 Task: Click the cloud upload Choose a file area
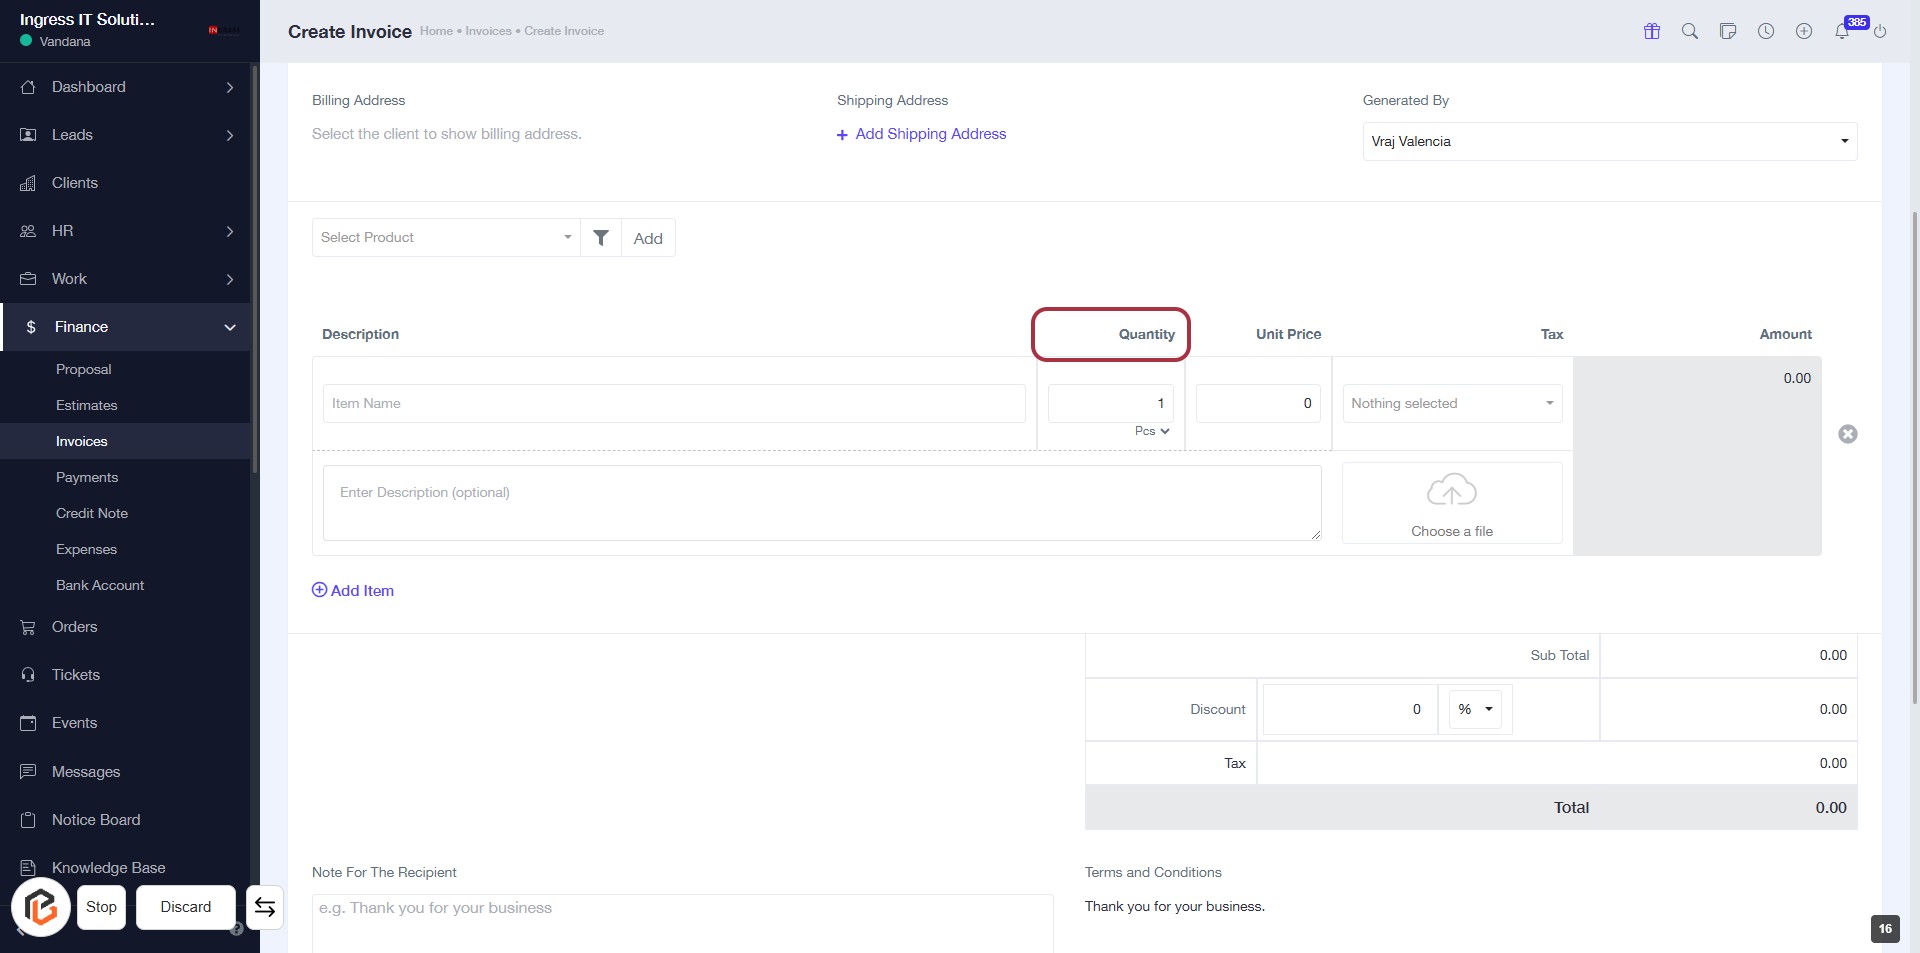pos(1451,504)
